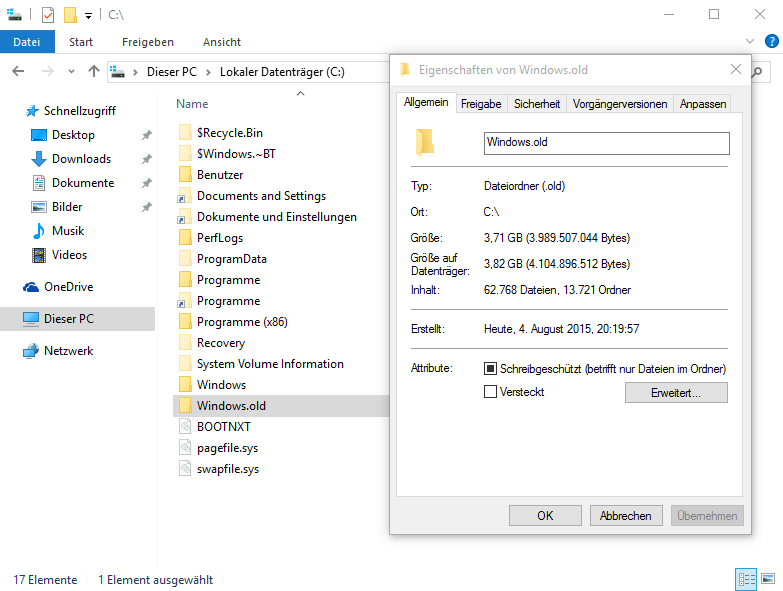
Task: Select Documents and Settings shortcut
Action: coord(261,196)
